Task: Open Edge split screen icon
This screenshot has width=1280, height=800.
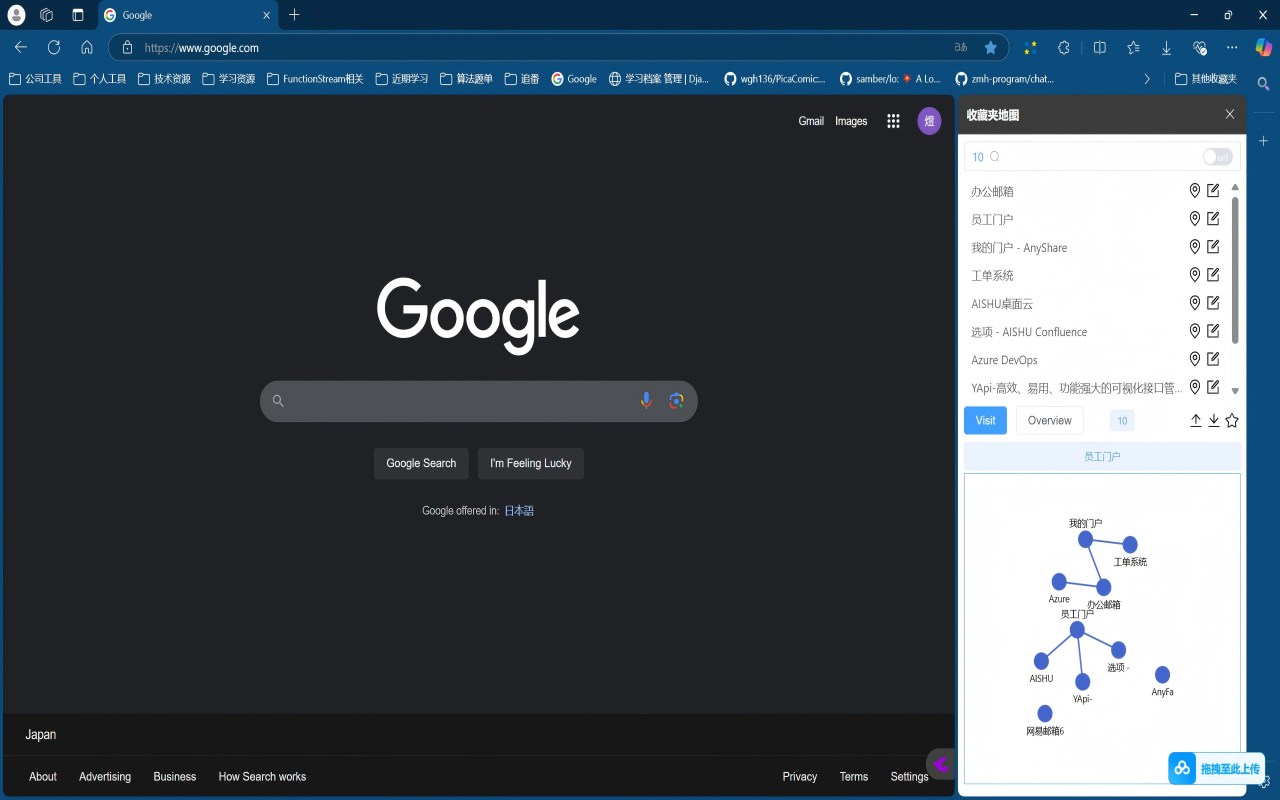Action: pyautogui.click(x=1099, y=47)
